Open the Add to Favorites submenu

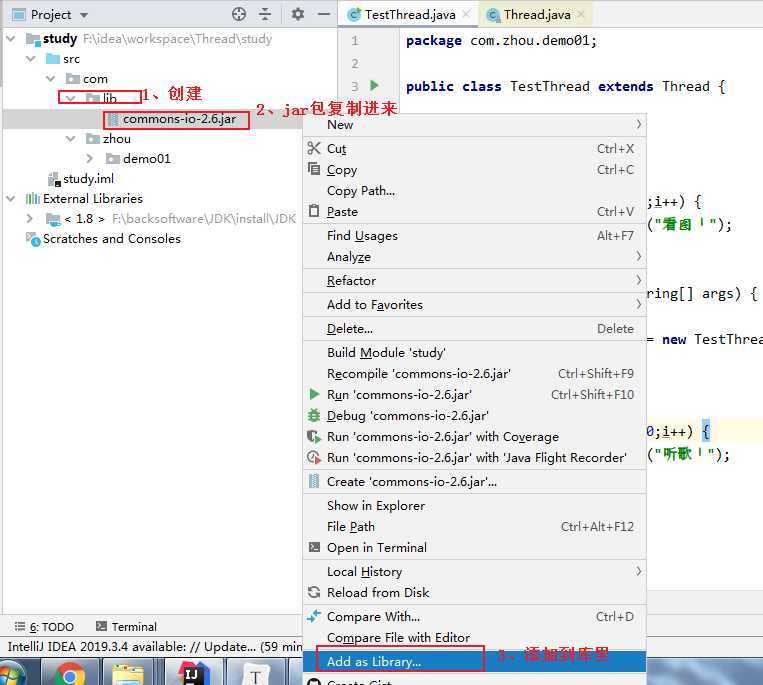click(474, 305)
